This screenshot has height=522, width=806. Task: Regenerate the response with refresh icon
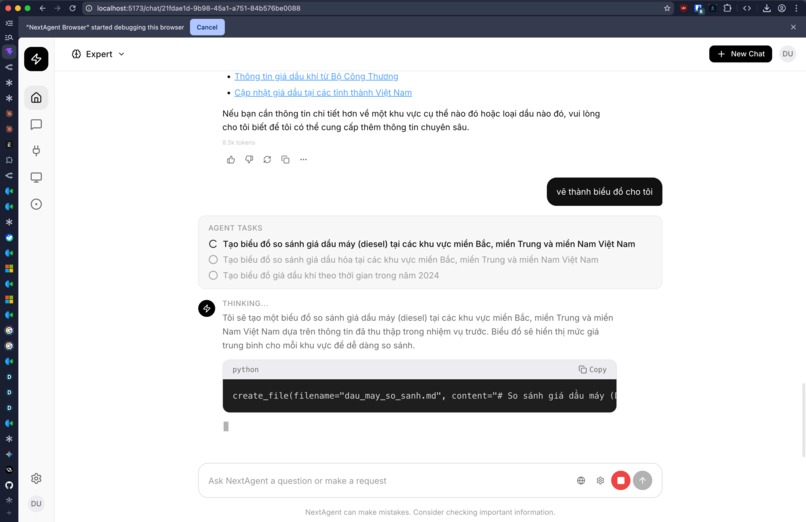267,160
